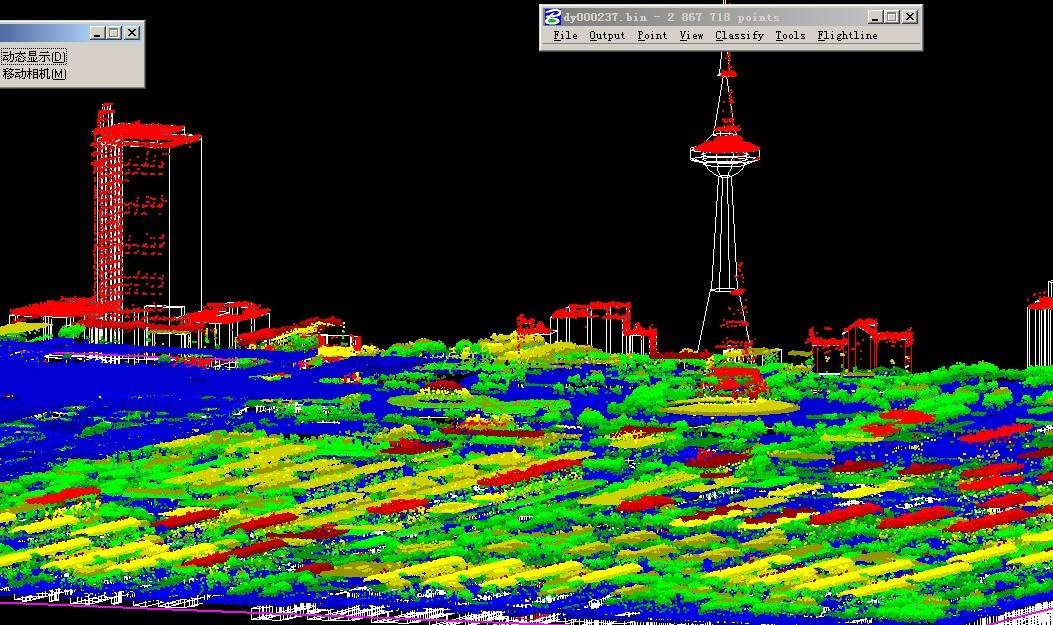
Task: Open the File menu
Action: [565, 35]
